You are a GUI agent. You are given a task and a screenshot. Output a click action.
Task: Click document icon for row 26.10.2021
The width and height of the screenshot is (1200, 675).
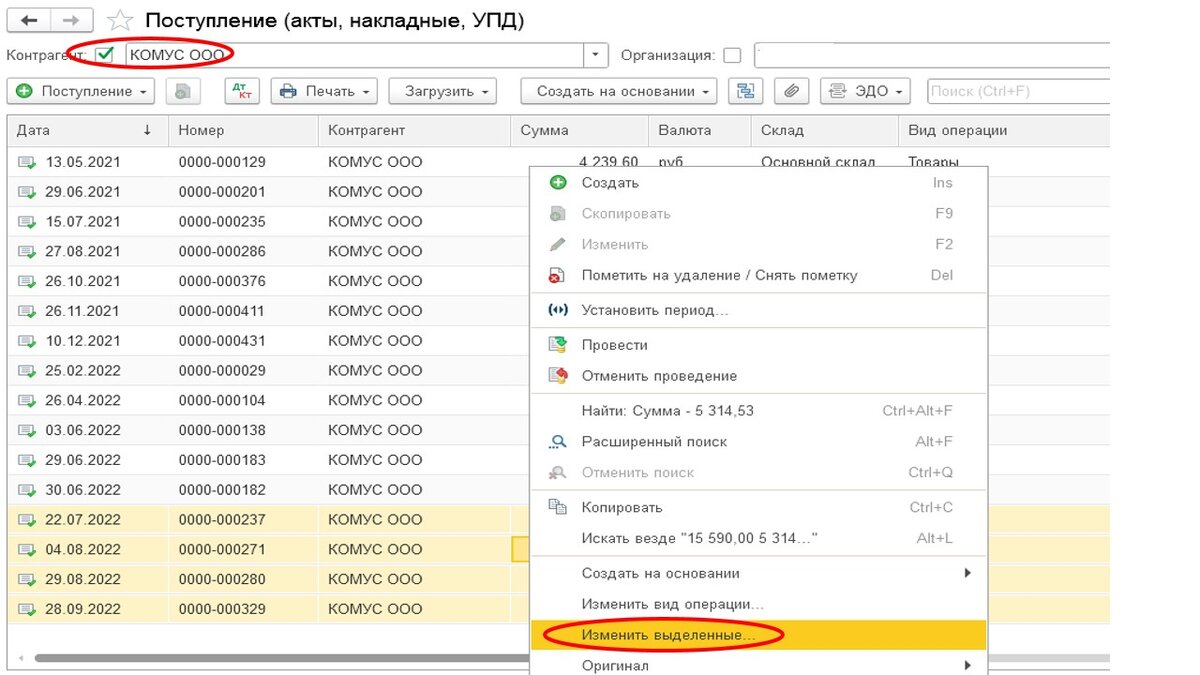tap(26, 281)
